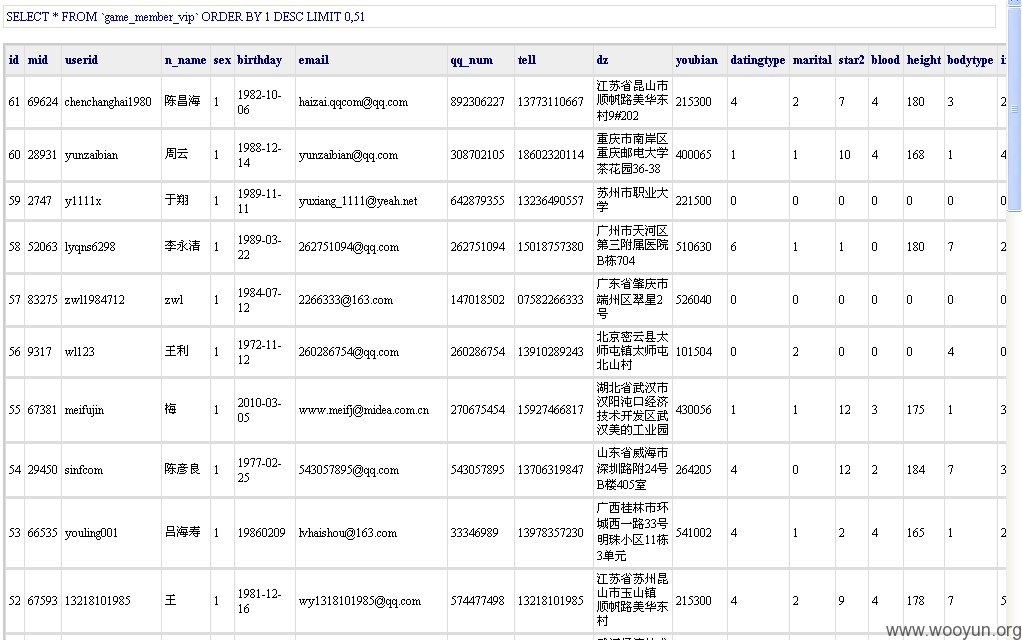Sort by the blood column header

coord(885,60)
